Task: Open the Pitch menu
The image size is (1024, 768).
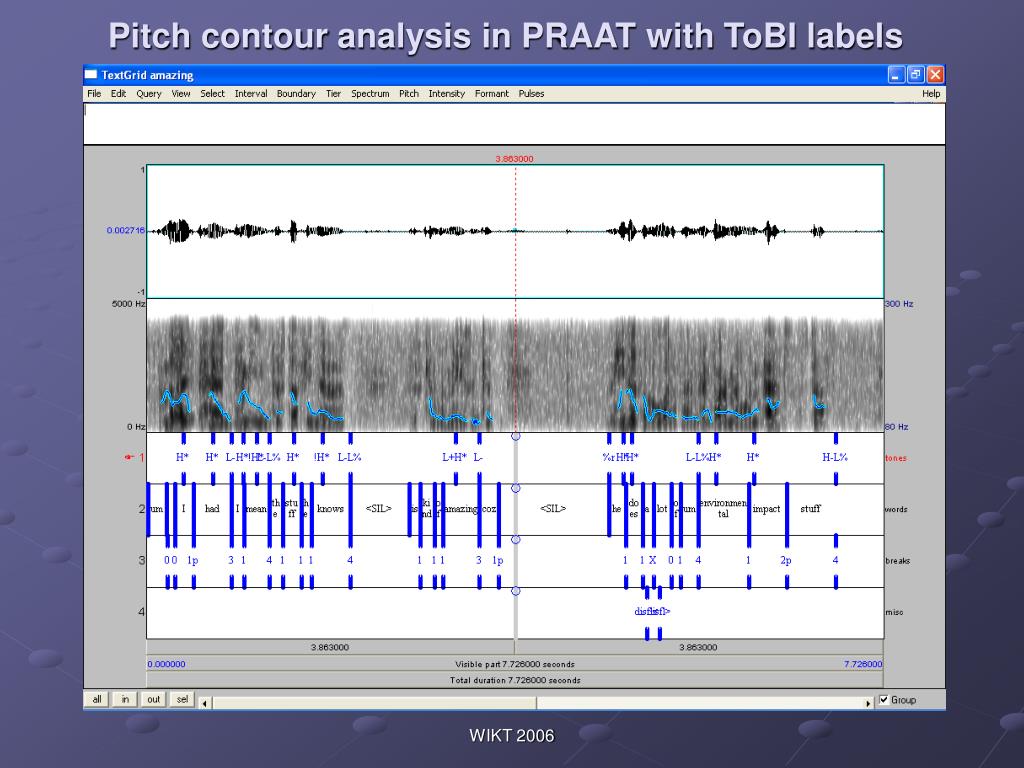Action: tap(409, 93)
